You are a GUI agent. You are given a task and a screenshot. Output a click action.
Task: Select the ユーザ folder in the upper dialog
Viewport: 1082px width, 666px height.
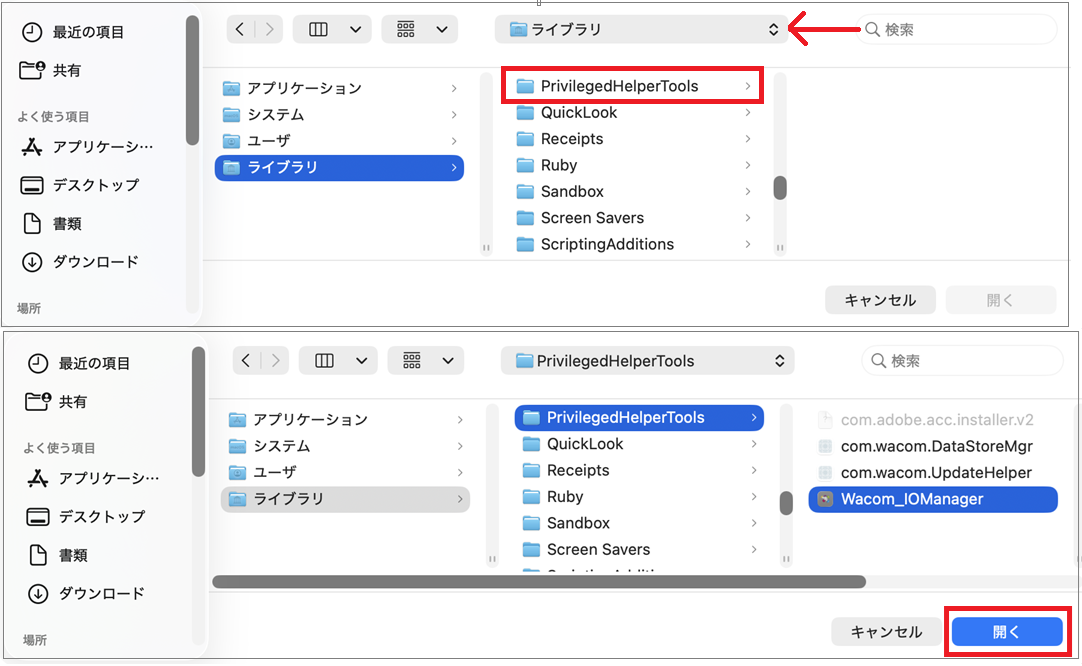[340, 141]
